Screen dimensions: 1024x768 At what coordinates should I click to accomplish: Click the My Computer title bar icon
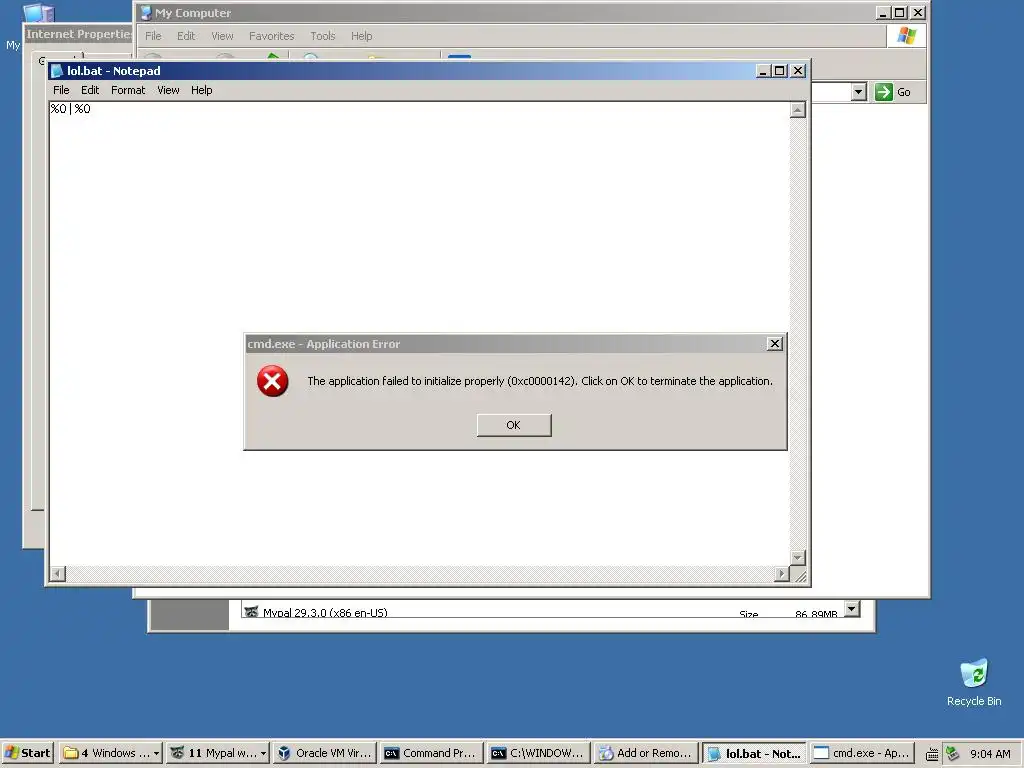pos(146,12)
